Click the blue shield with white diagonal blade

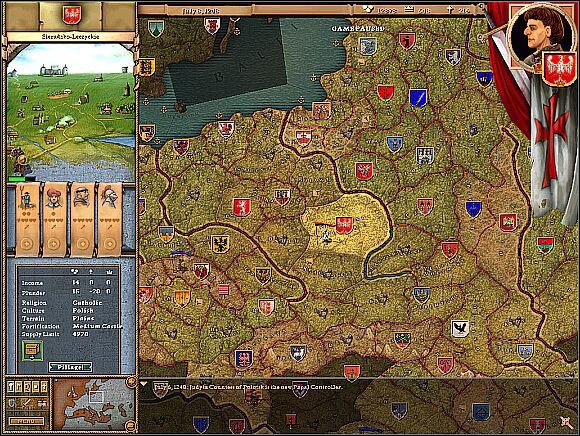418,98
